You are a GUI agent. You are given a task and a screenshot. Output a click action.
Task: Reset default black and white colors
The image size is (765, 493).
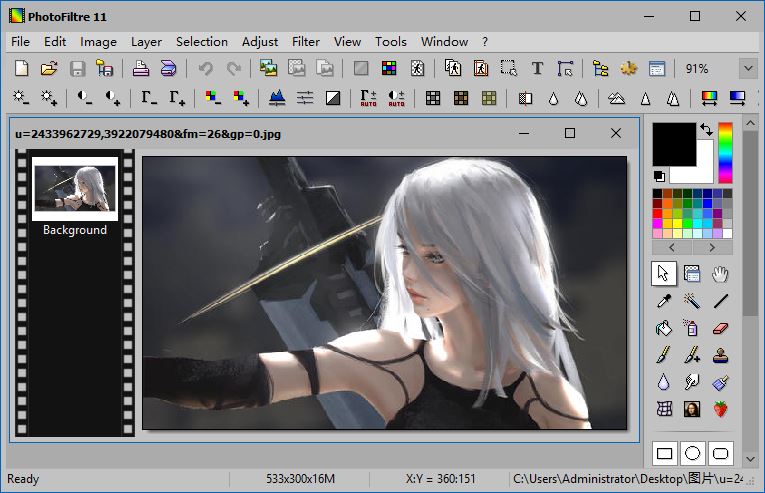pyautogui.click(x=659, y=176)
